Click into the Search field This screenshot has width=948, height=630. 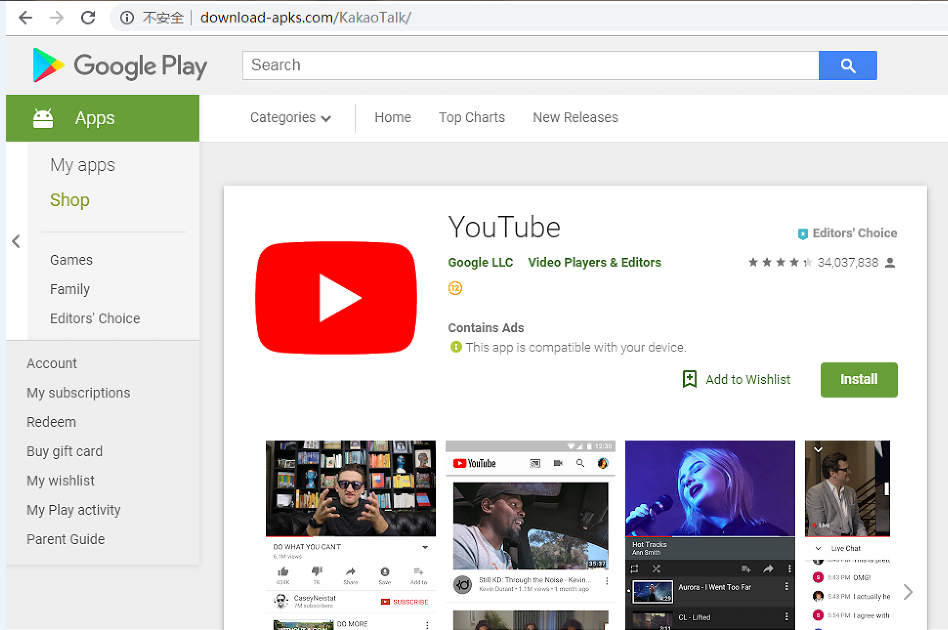(530, 65)
